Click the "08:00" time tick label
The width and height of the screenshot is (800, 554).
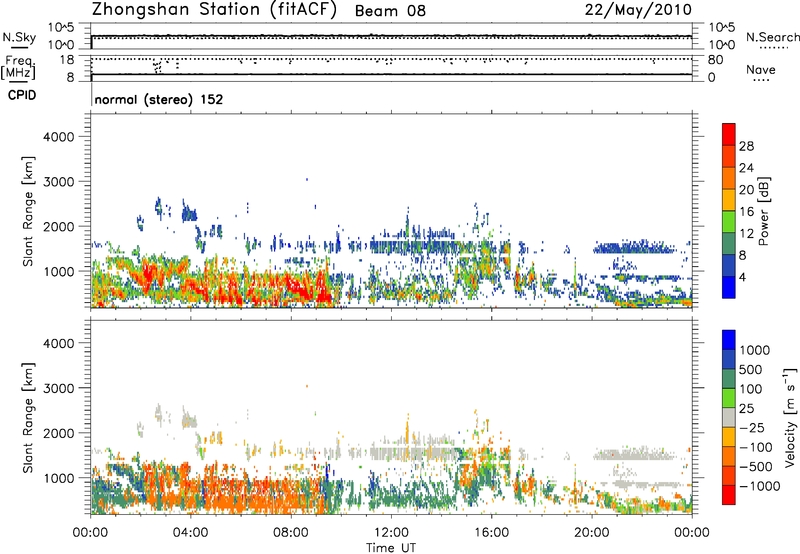tap(291, 533)
